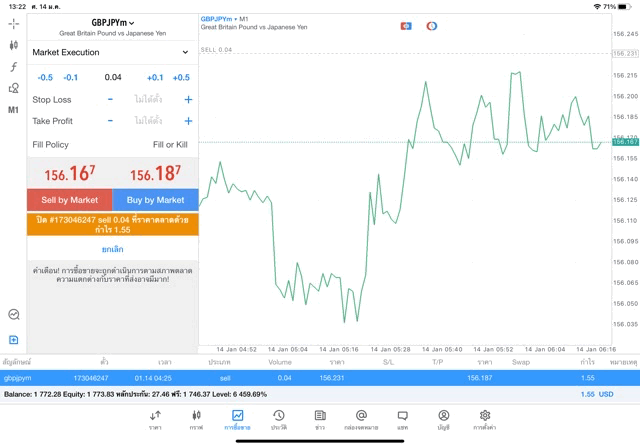The image size is (640, 447).
Task: Click the current price 156.187 cell
Action: click(x=480, y=378)
